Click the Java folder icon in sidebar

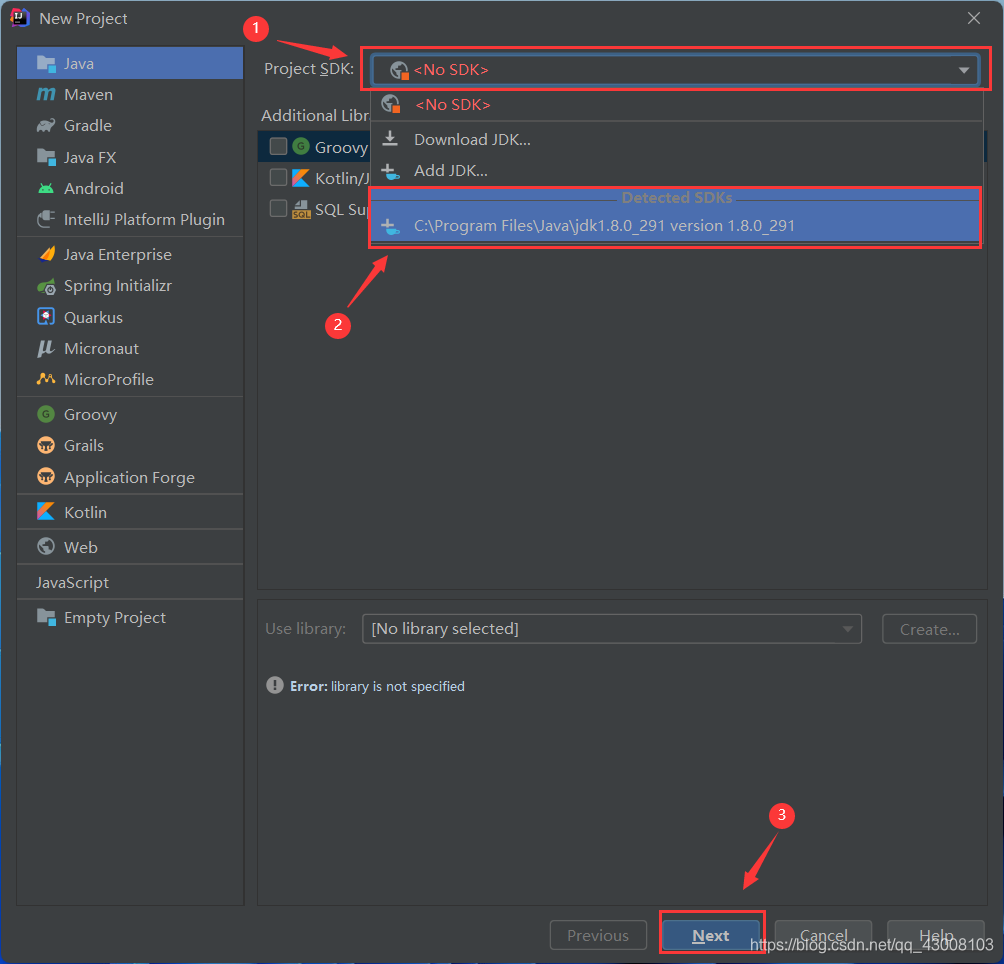tap(46, 63)
